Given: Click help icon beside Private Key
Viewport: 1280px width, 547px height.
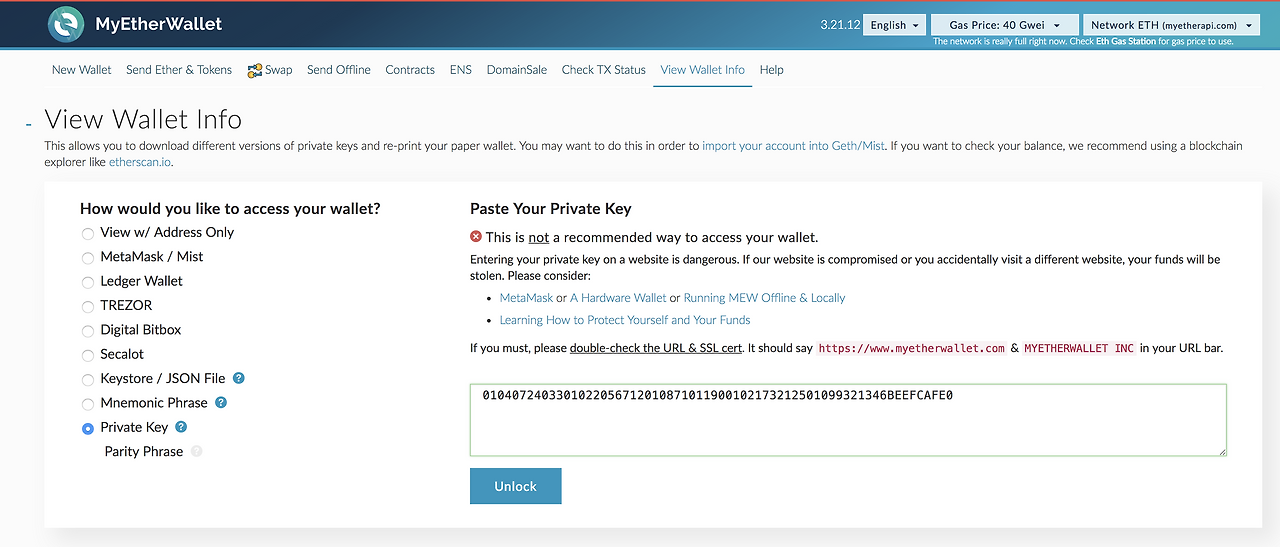Looking at the screenshot, I should tap(181, 427).
